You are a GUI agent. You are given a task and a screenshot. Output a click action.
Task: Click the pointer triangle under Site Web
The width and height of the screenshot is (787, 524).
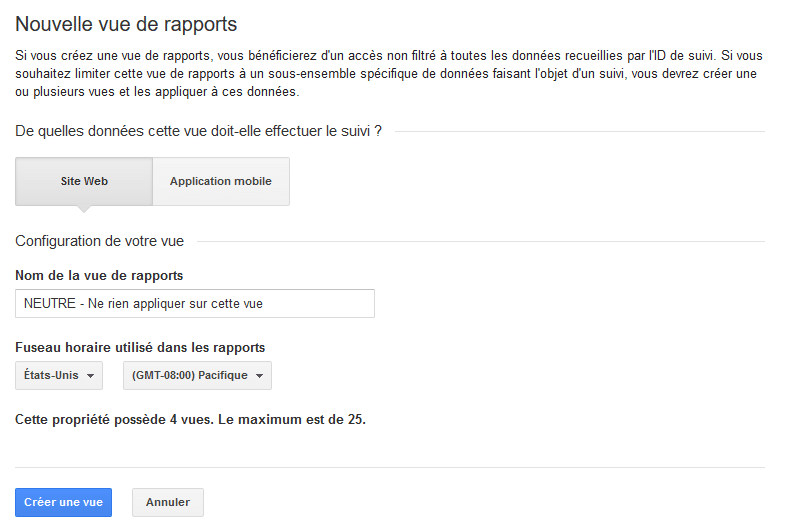84,209
